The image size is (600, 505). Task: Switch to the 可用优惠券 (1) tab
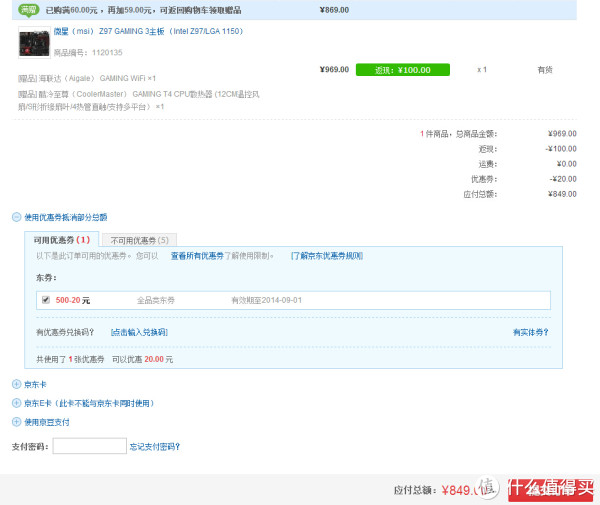click(x=62, y=240)
